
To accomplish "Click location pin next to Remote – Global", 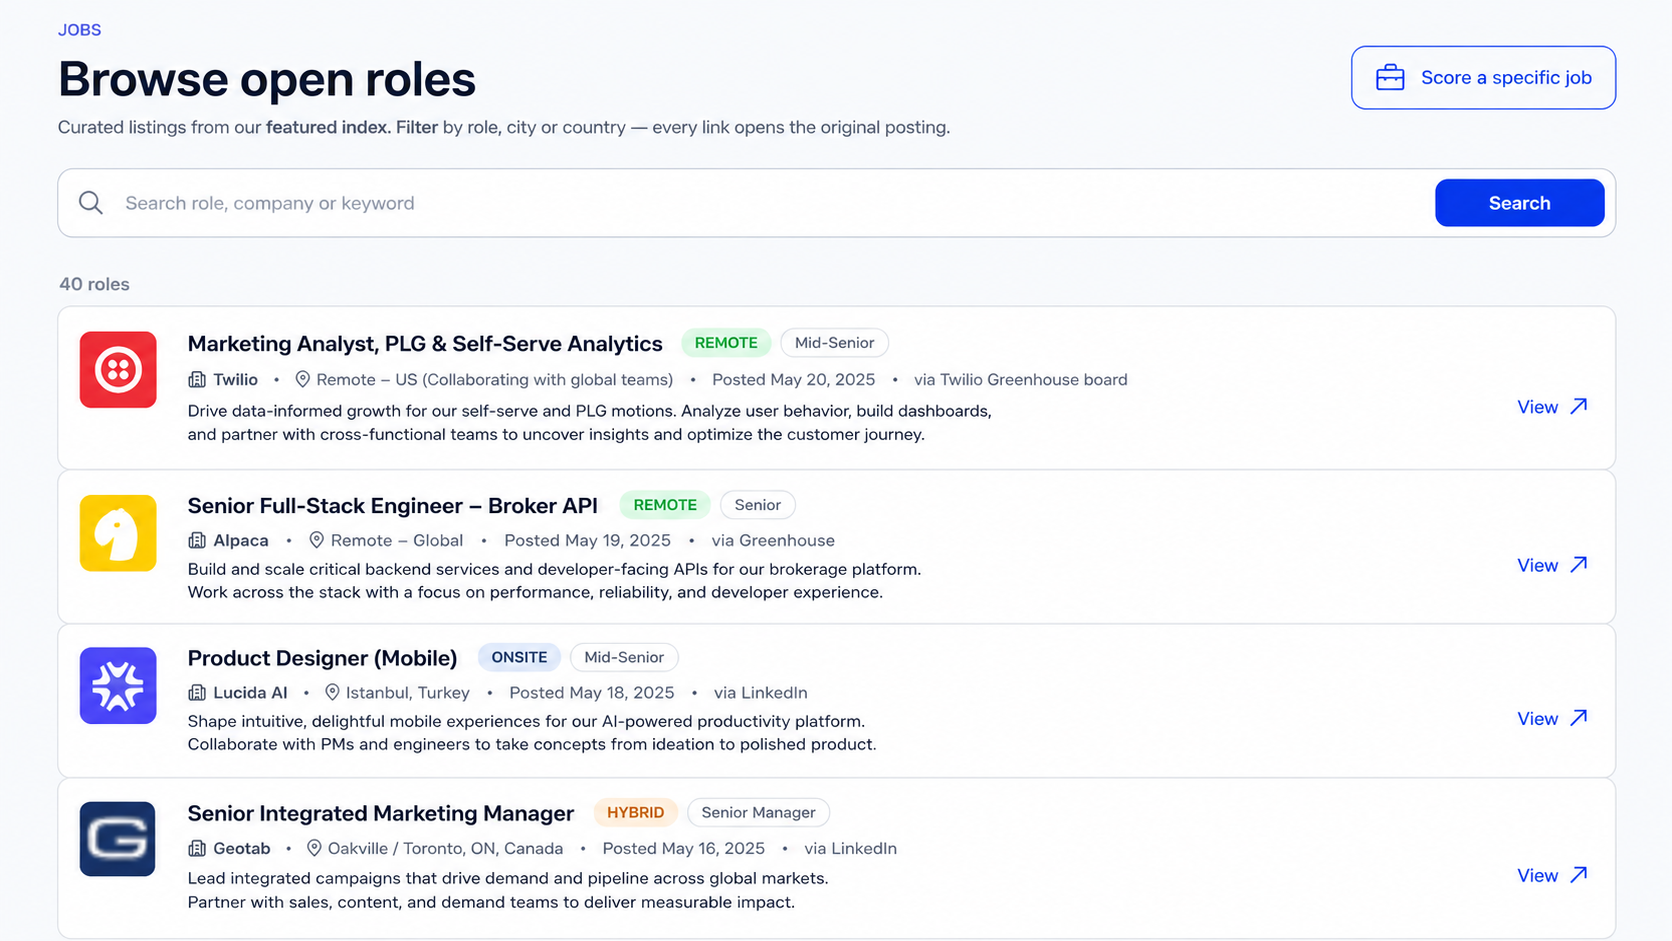I will [x=317, y=541].
